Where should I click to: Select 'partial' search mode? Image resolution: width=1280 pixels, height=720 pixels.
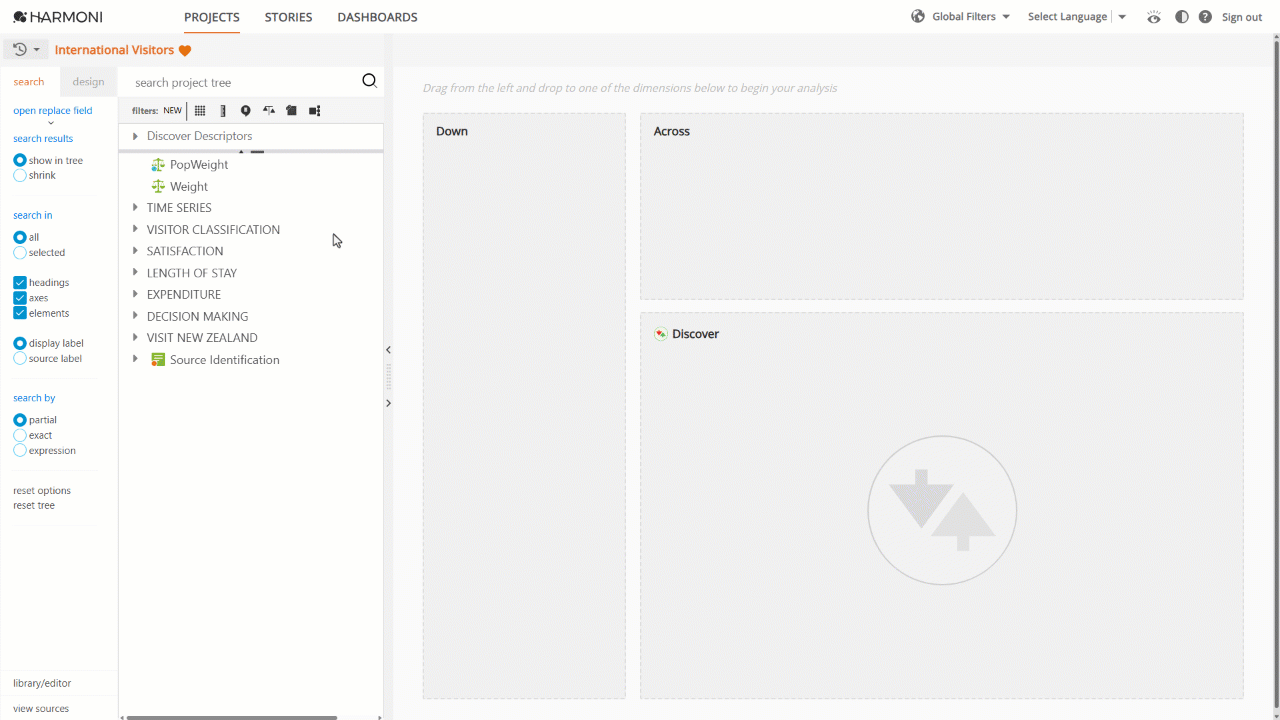click(20, 420)
